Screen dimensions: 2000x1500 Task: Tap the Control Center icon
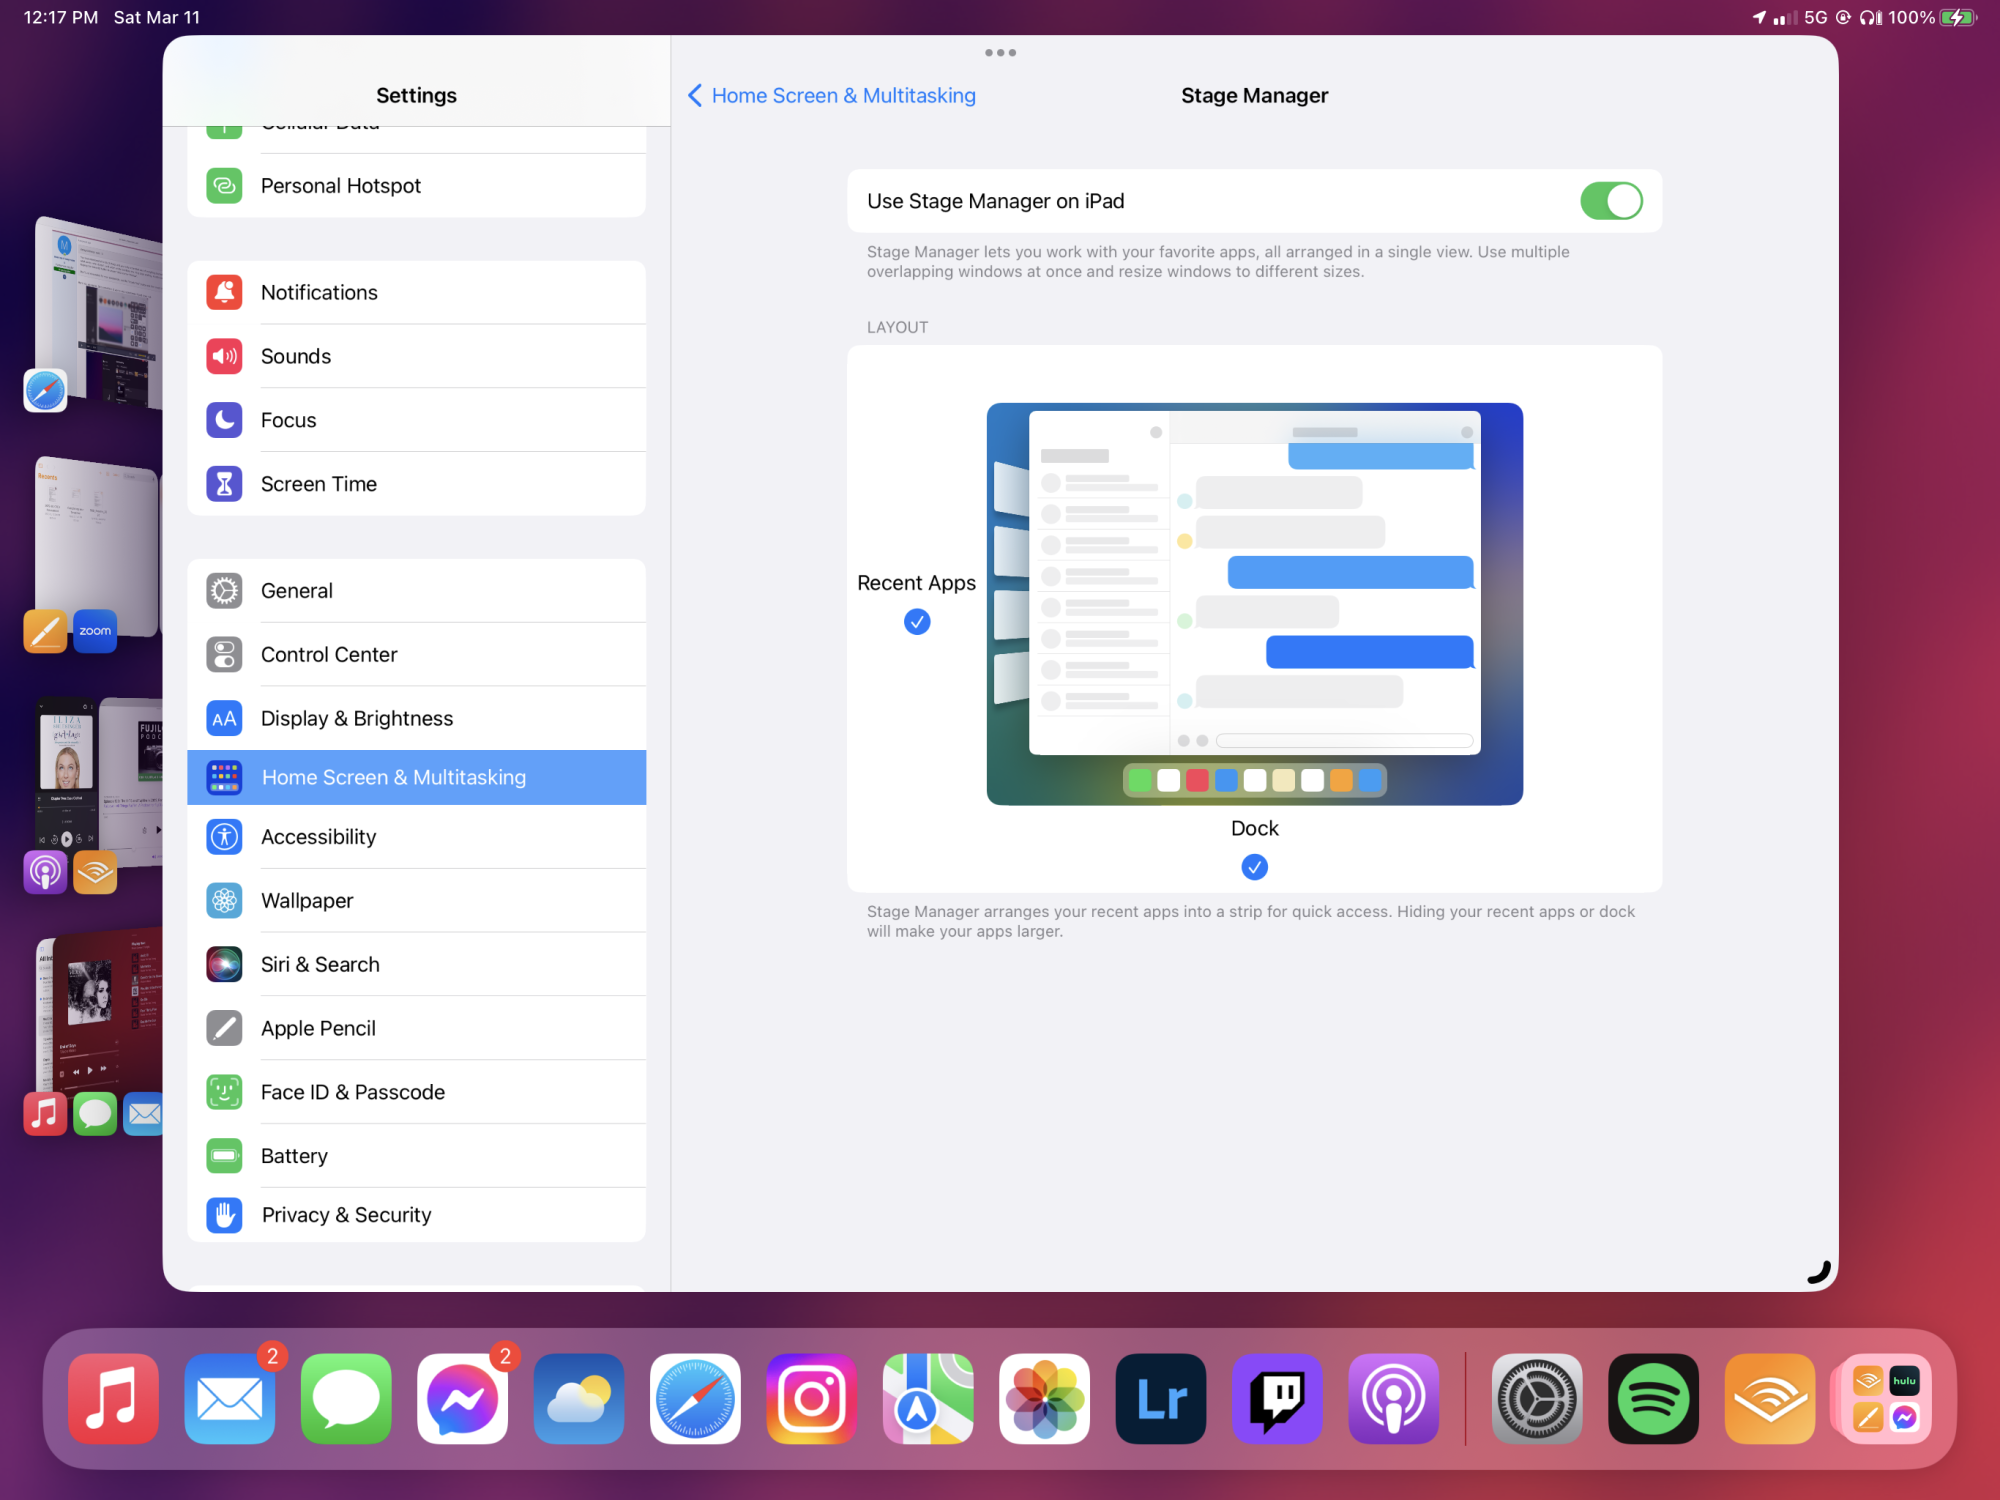point(224,655)
